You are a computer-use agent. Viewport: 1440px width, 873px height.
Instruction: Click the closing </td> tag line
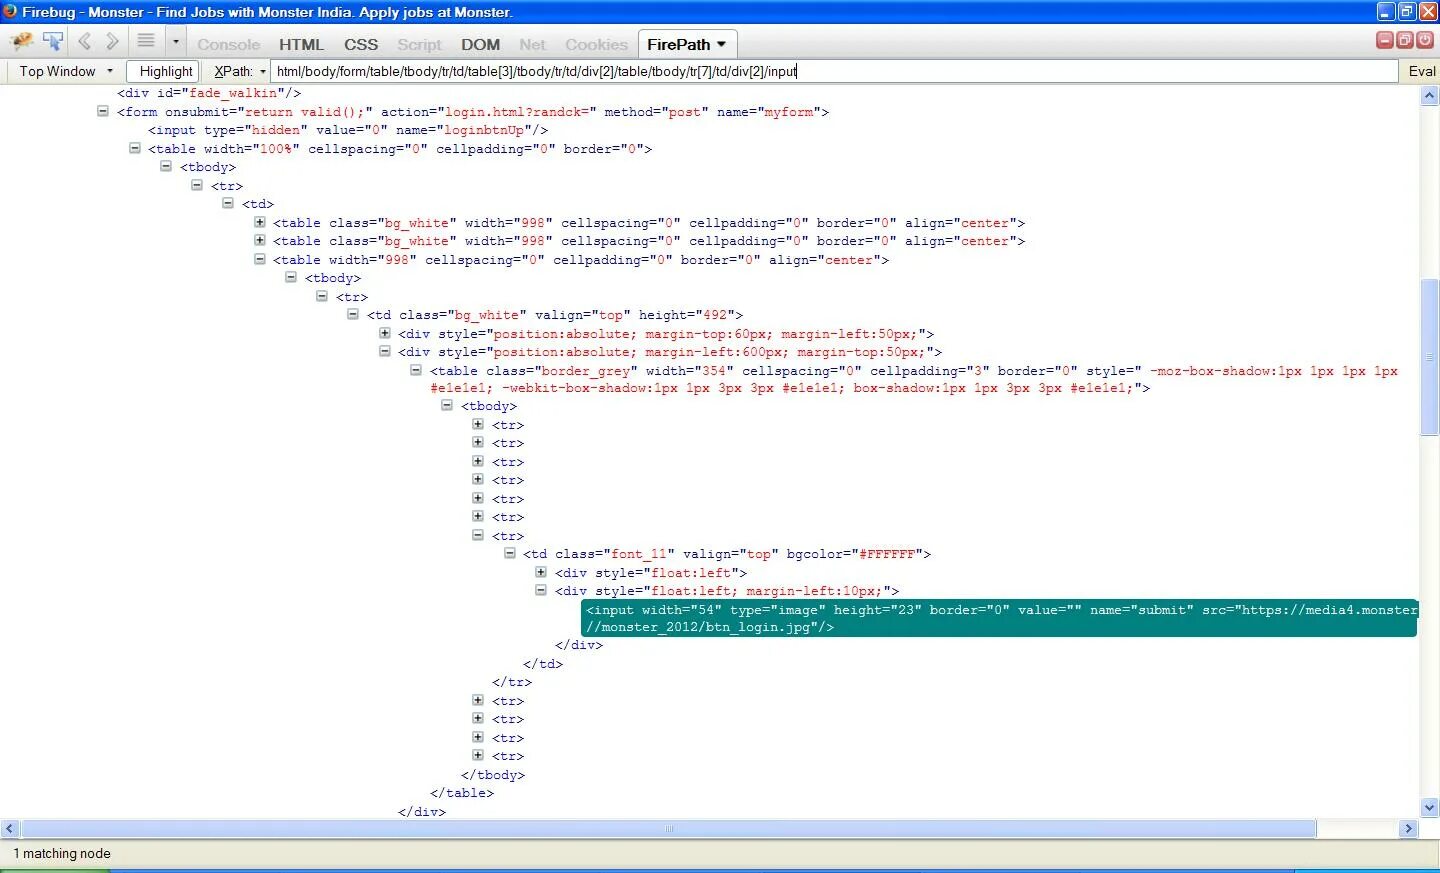[x=543, y=664]
